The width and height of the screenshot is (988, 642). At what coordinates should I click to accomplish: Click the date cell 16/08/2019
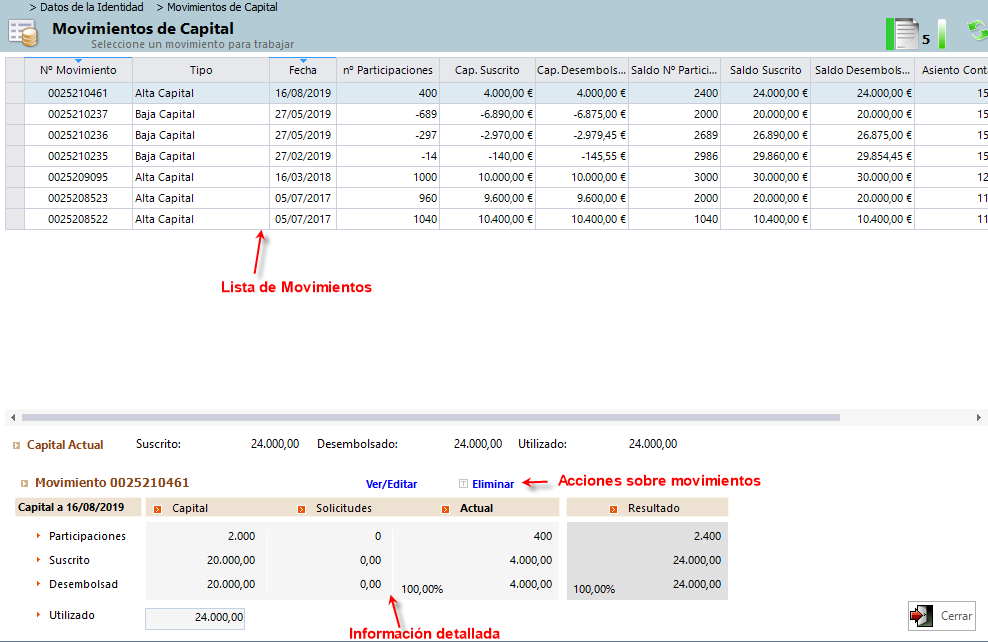point(303,93)
